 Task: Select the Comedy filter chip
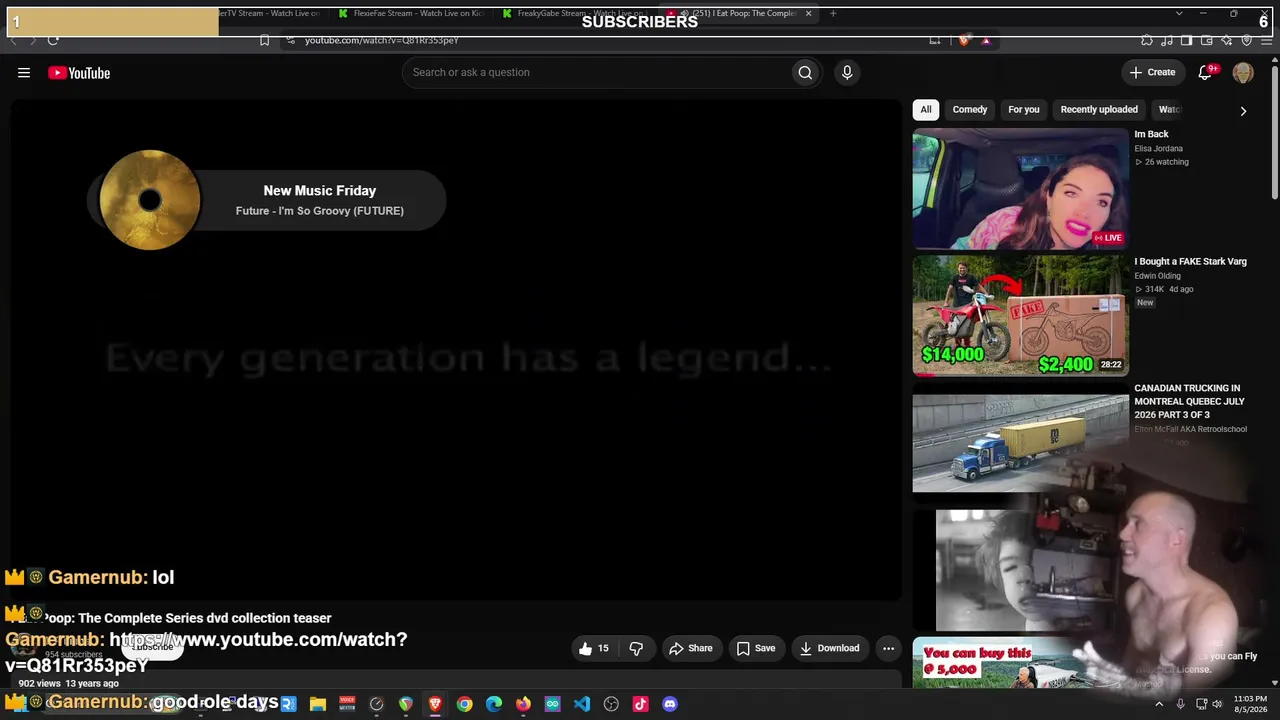click(x=970, y=109)
